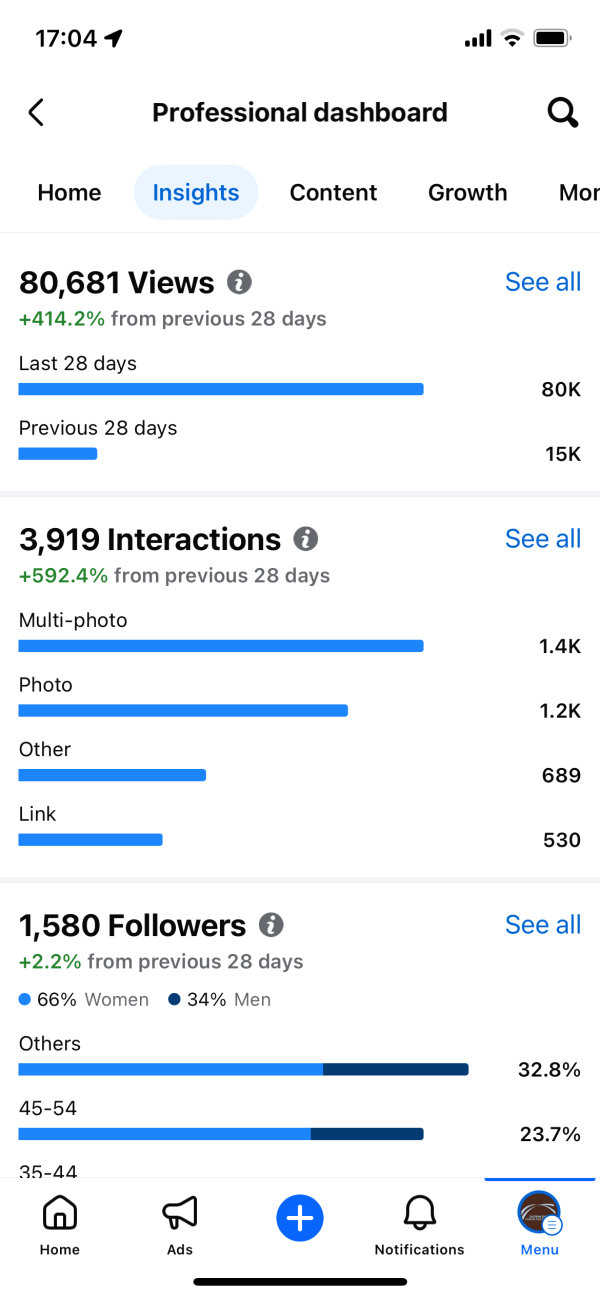This screenshot has height=1298, width=600.
Task: Select the Insights tab
Action: click(196, 193)
